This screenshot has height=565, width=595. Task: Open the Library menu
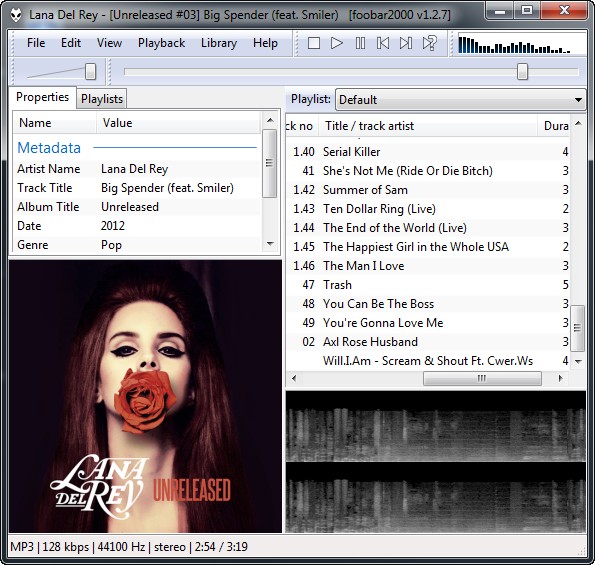pos(219,43)
